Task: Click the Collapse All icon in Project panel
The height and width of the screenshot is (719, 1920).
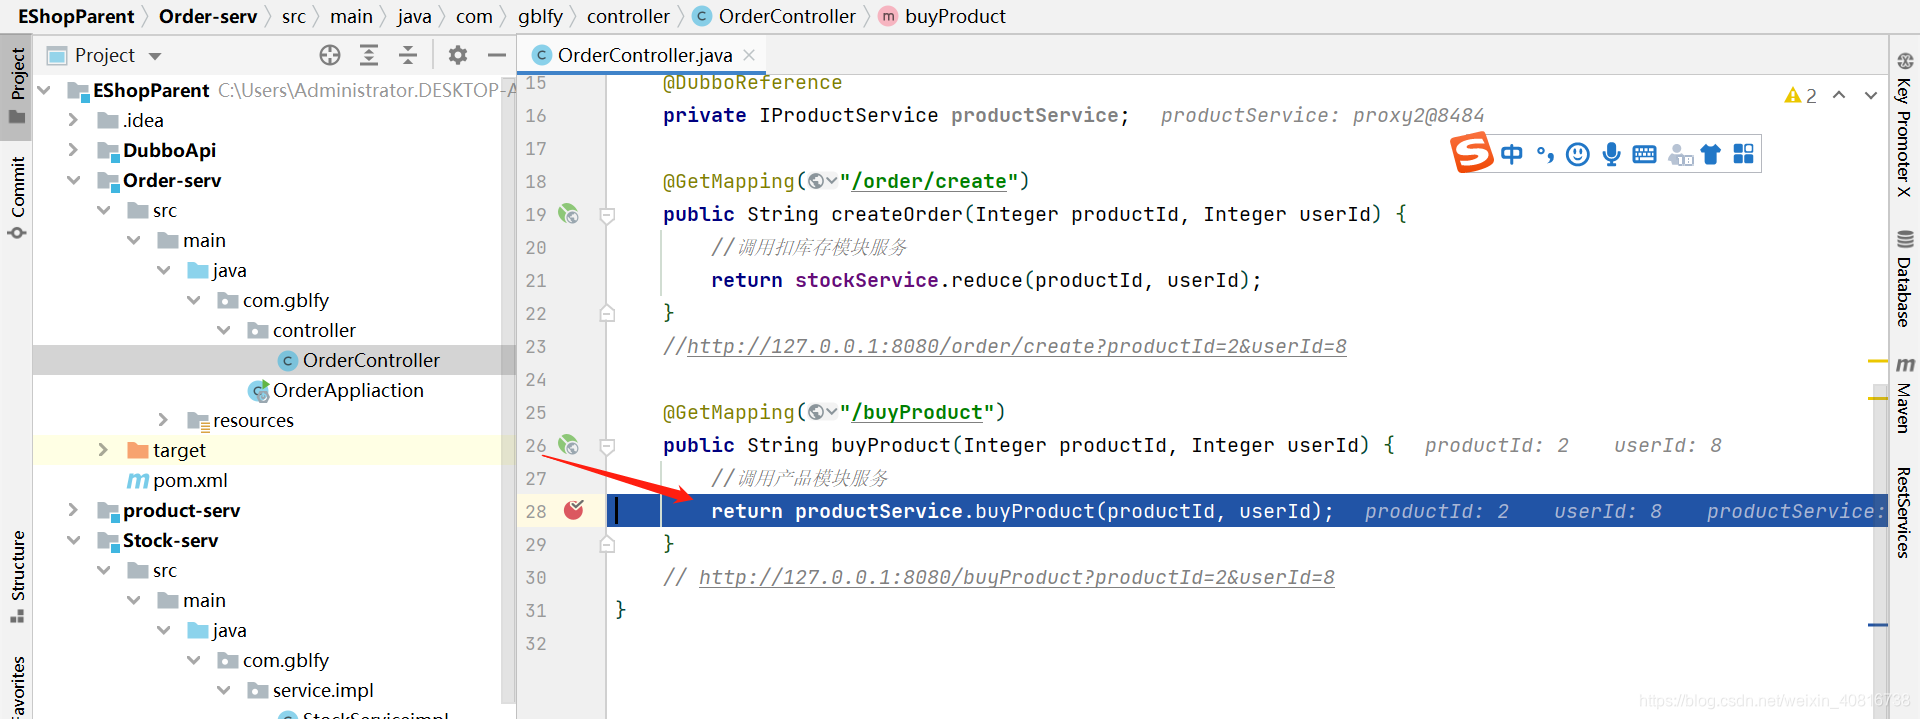Action: point(408,55)
